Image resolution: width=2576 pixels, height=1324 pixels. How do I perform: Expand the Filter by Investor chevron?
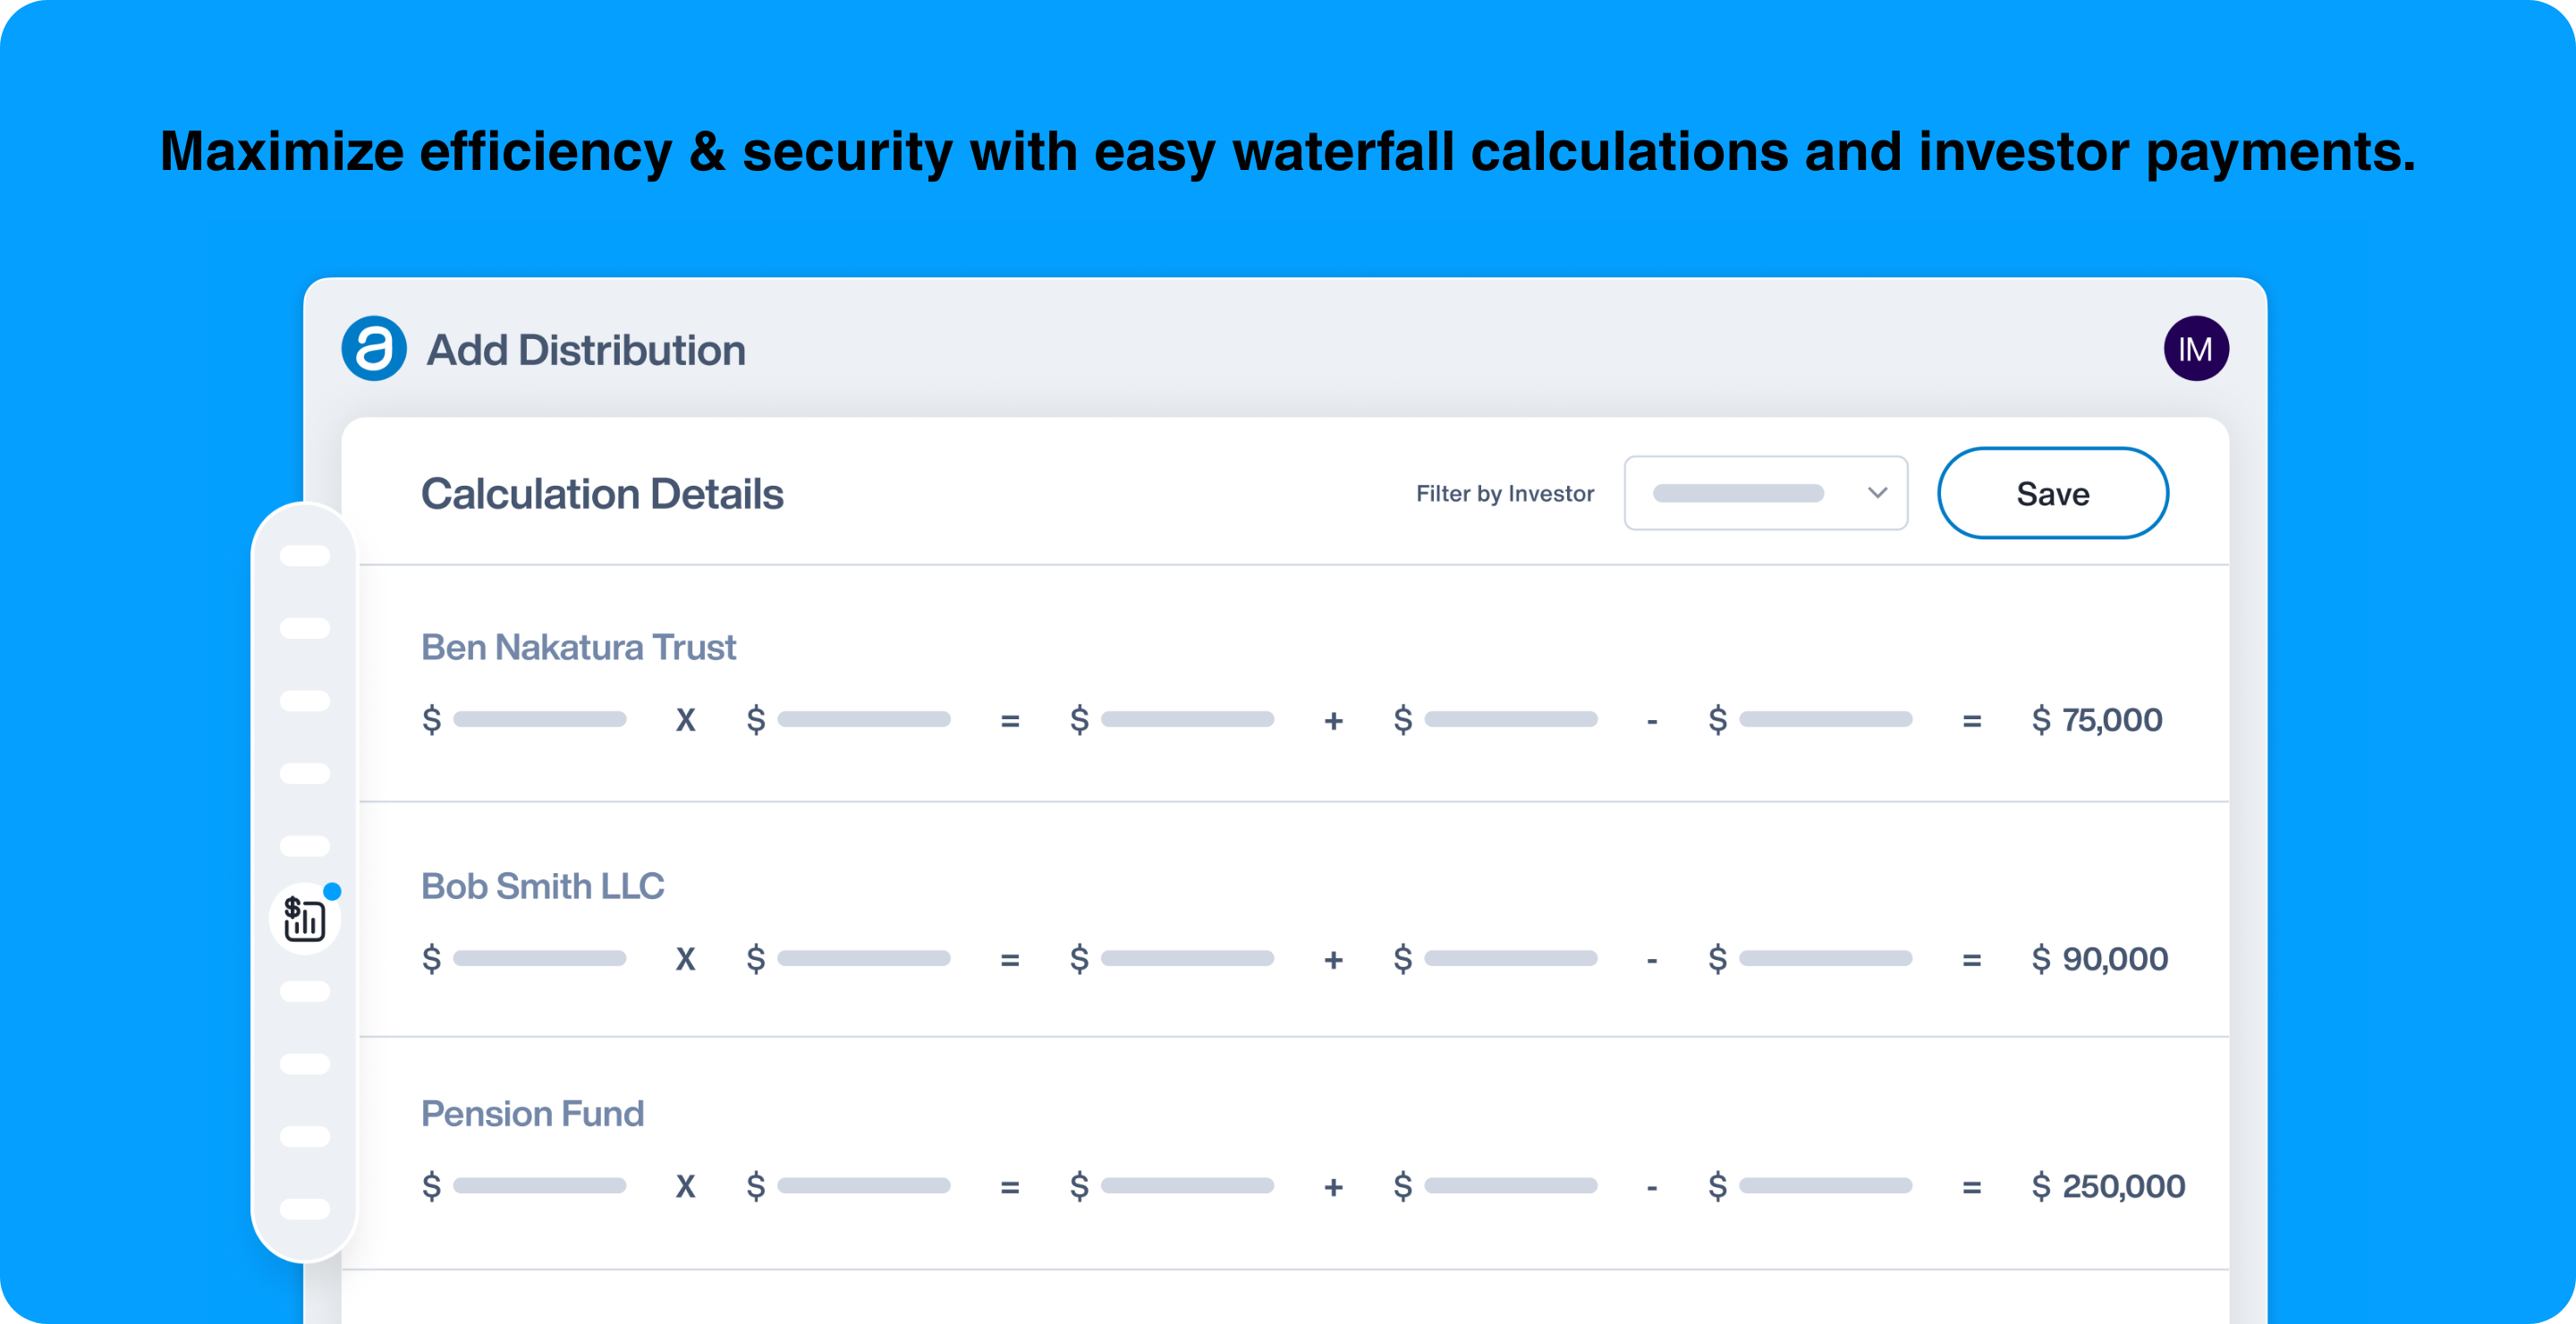1877,493
